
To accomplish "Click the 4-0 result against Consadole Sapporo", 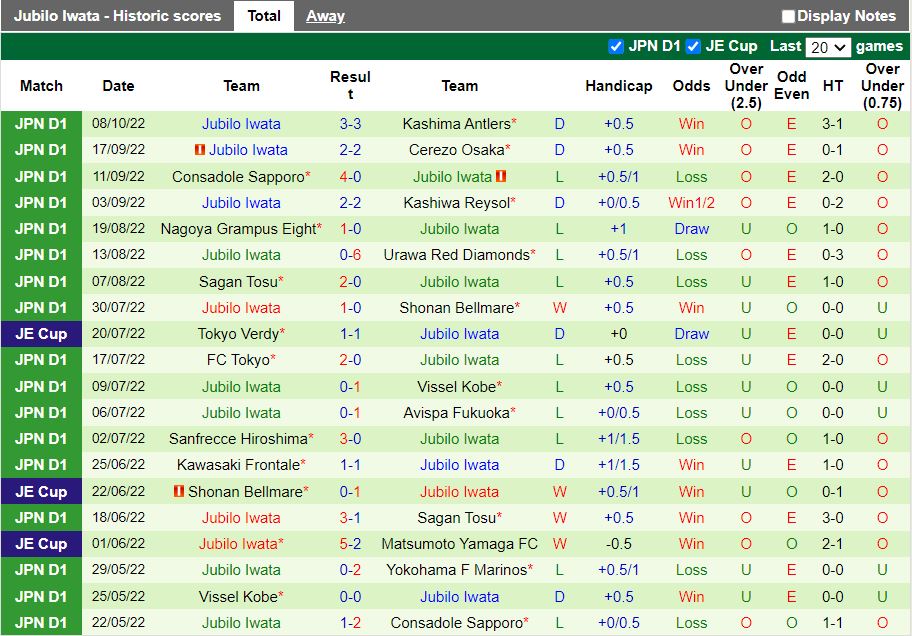I will tap(350, 177).
